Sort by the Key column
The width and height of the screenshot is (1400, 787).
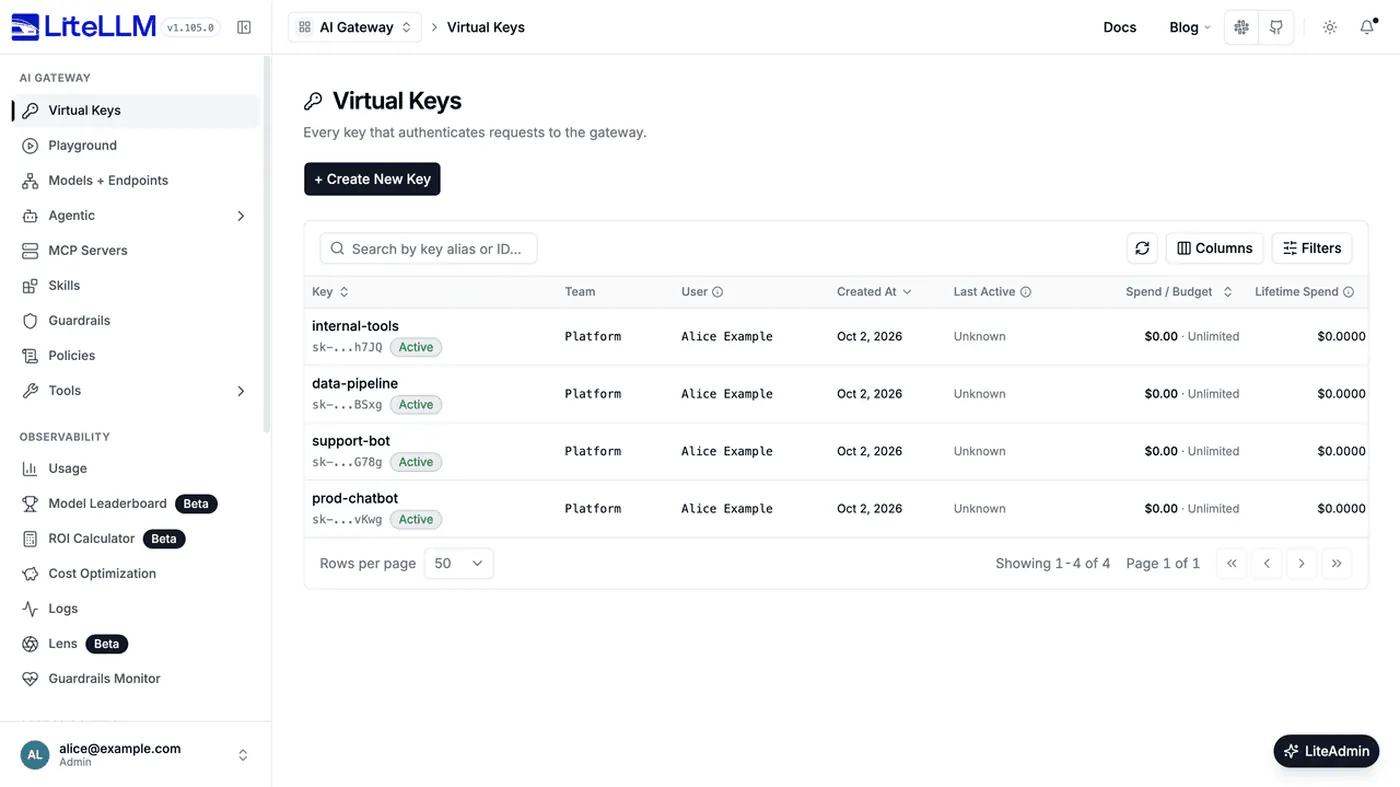(330, 292)
